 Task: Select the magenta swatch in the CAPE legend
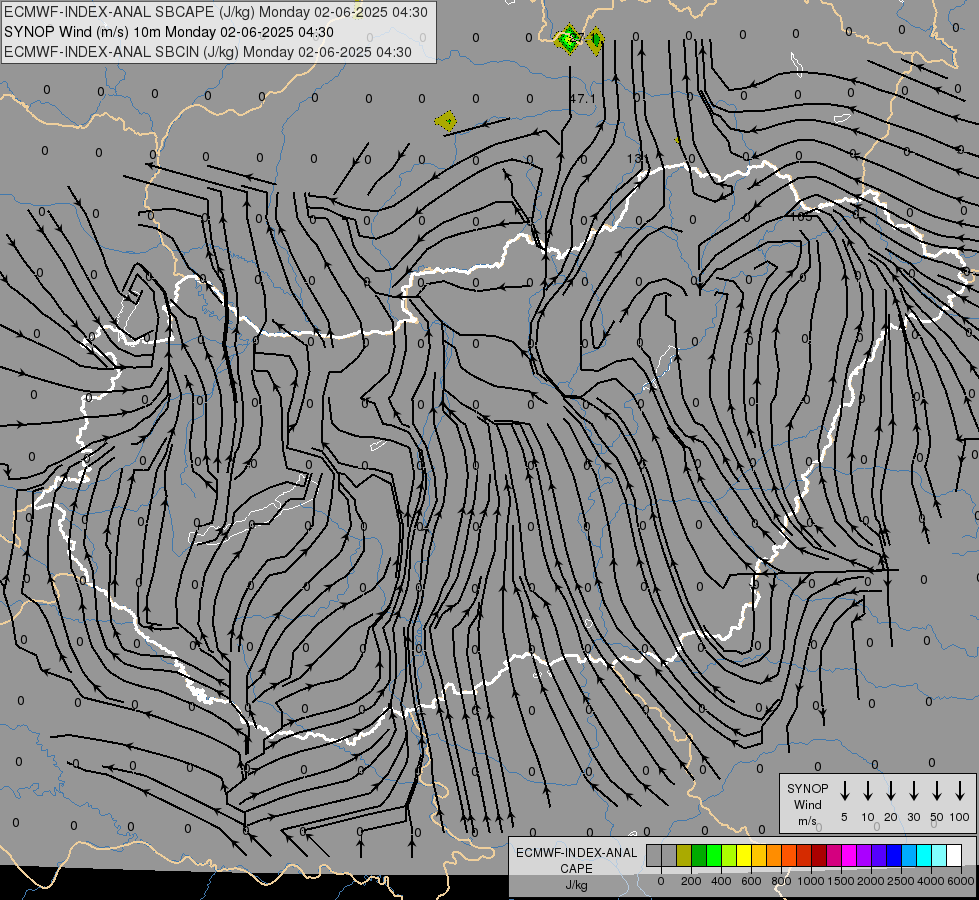tap(849, 855)
